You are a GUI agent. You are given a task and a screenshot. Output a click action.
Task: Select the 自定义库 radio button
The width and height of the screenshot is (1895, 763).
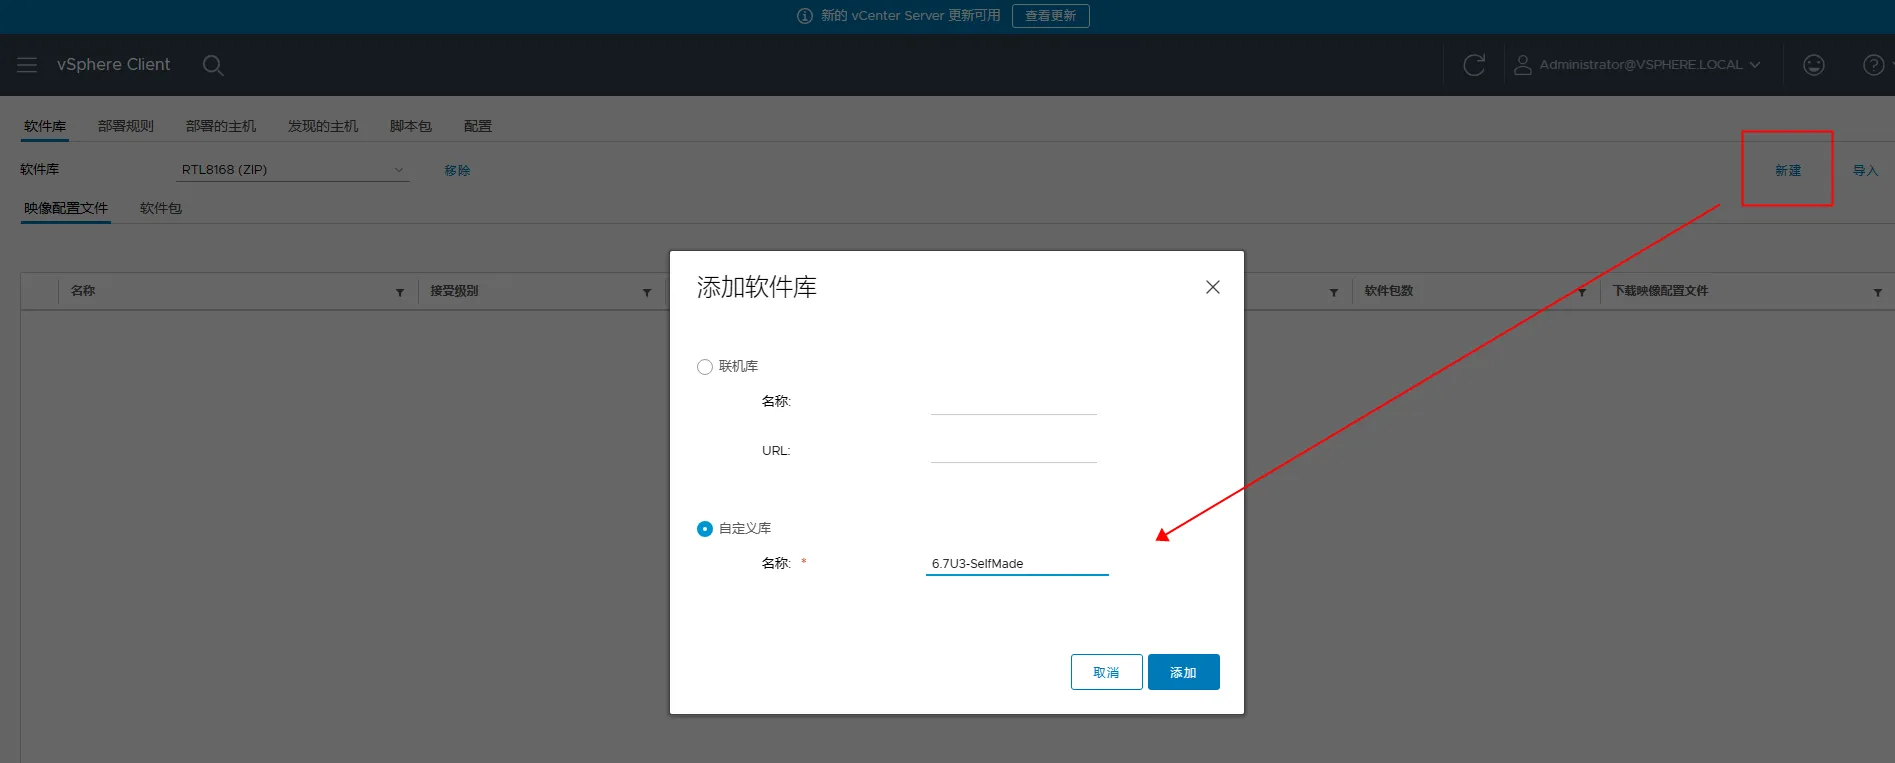(x=705, y=529)
